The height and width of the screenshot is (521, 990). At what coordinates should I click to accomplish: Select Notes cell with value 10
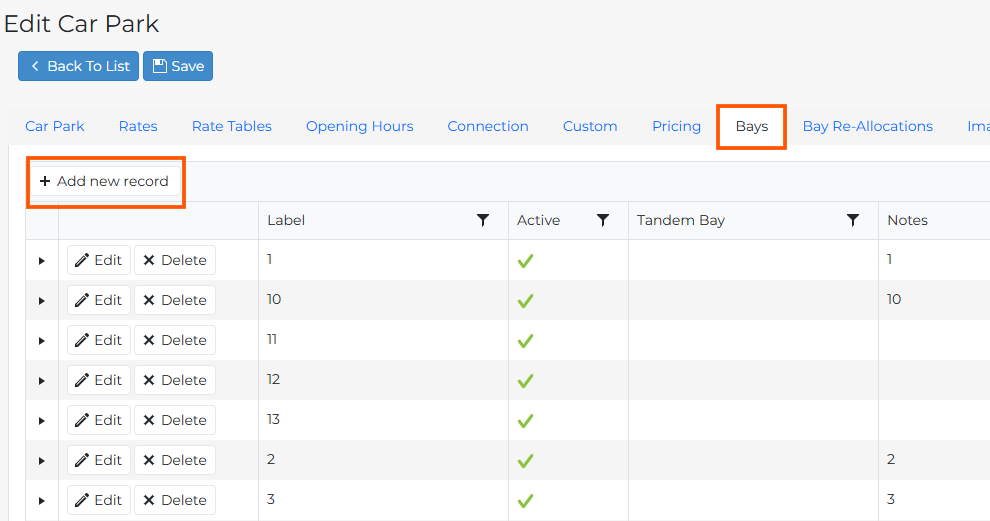click(934, 300)
